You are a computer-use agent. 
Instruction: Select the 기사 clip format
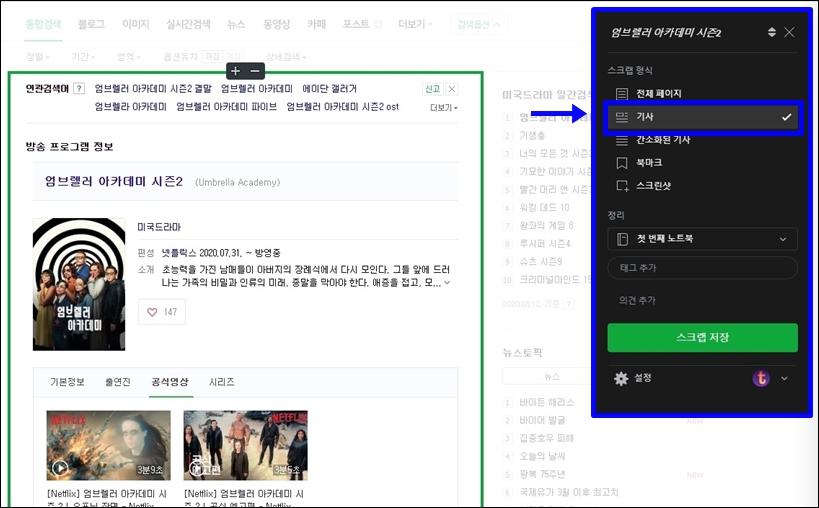click(x=703, y=117)
